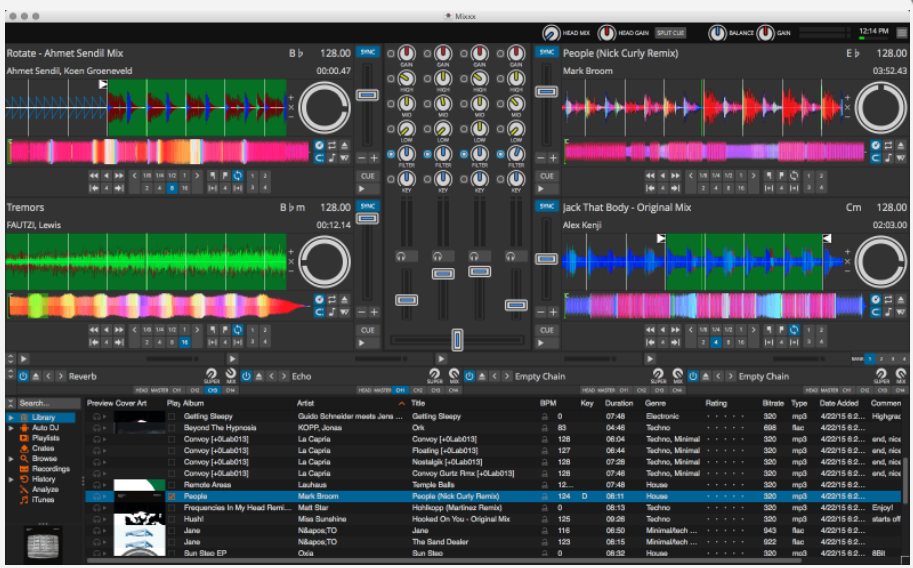This screenshot has width=913, height=568.
Task: Select 8-beat loop on the Rotate deck
Action: point(172,188)
